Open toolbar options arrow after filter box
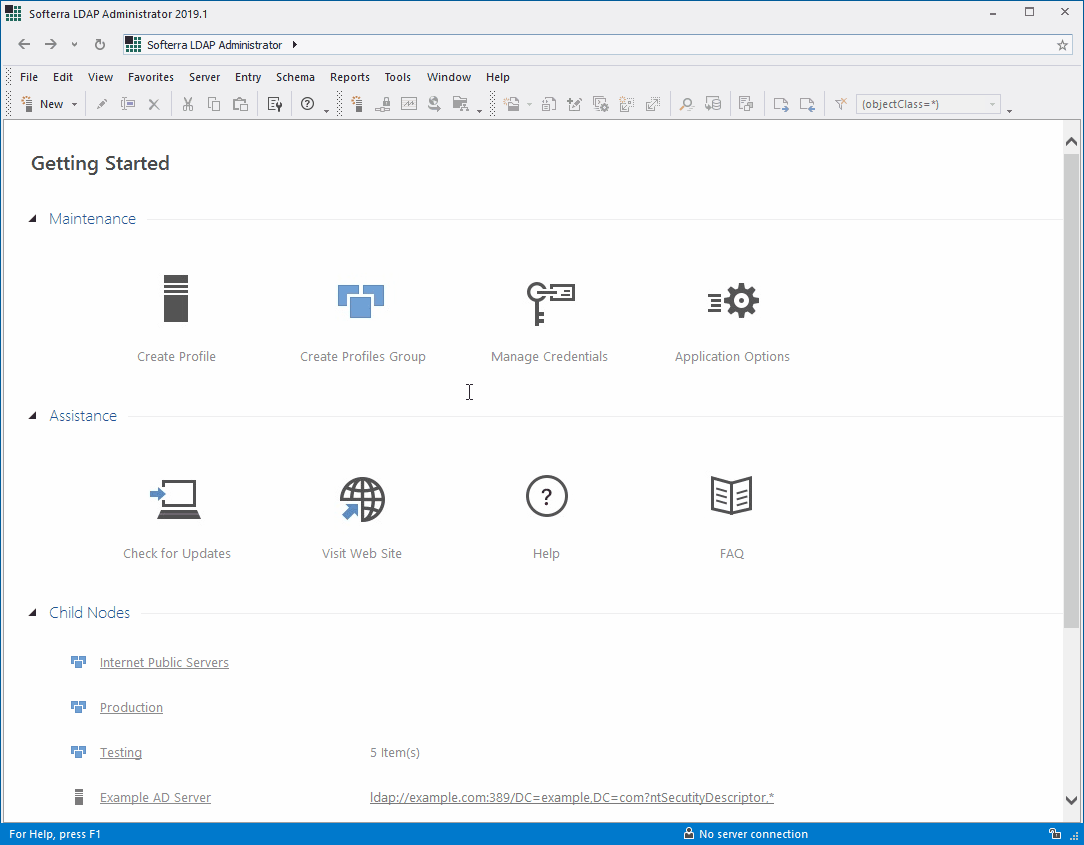This screenshot has width=1084, height=845. click(1009, 111)
